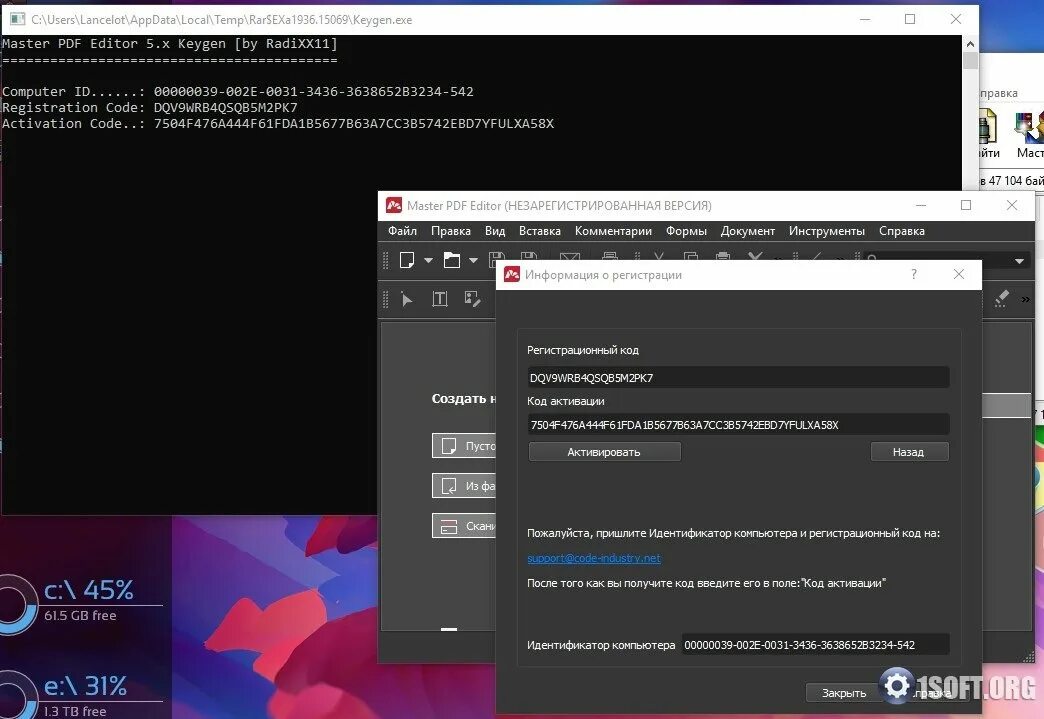The image size is (1044, 719).
Task: Click the Активировать button
Action: 605,452
